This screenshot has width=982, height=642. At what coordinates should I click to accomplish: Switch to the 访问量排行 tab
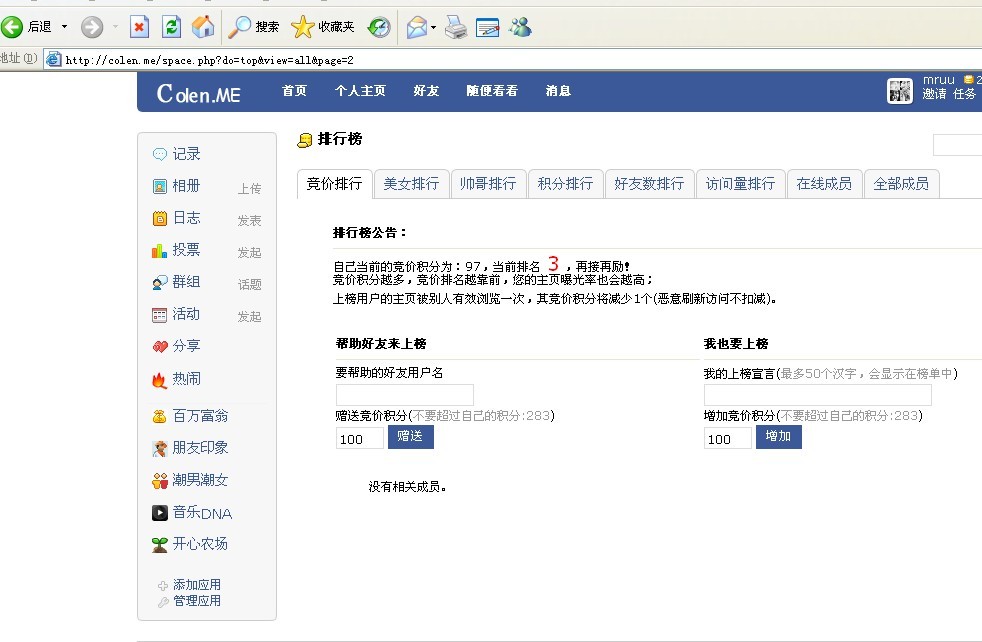tap(740, 184)
